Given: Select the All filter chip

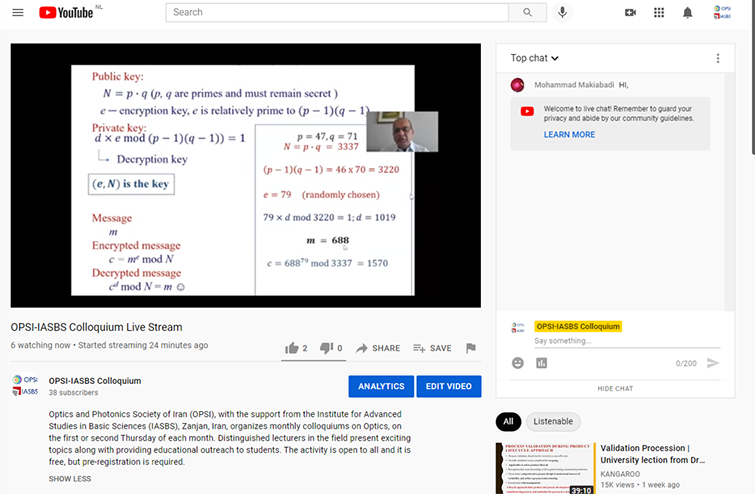Looking at the screenshot, I should 508,422.
